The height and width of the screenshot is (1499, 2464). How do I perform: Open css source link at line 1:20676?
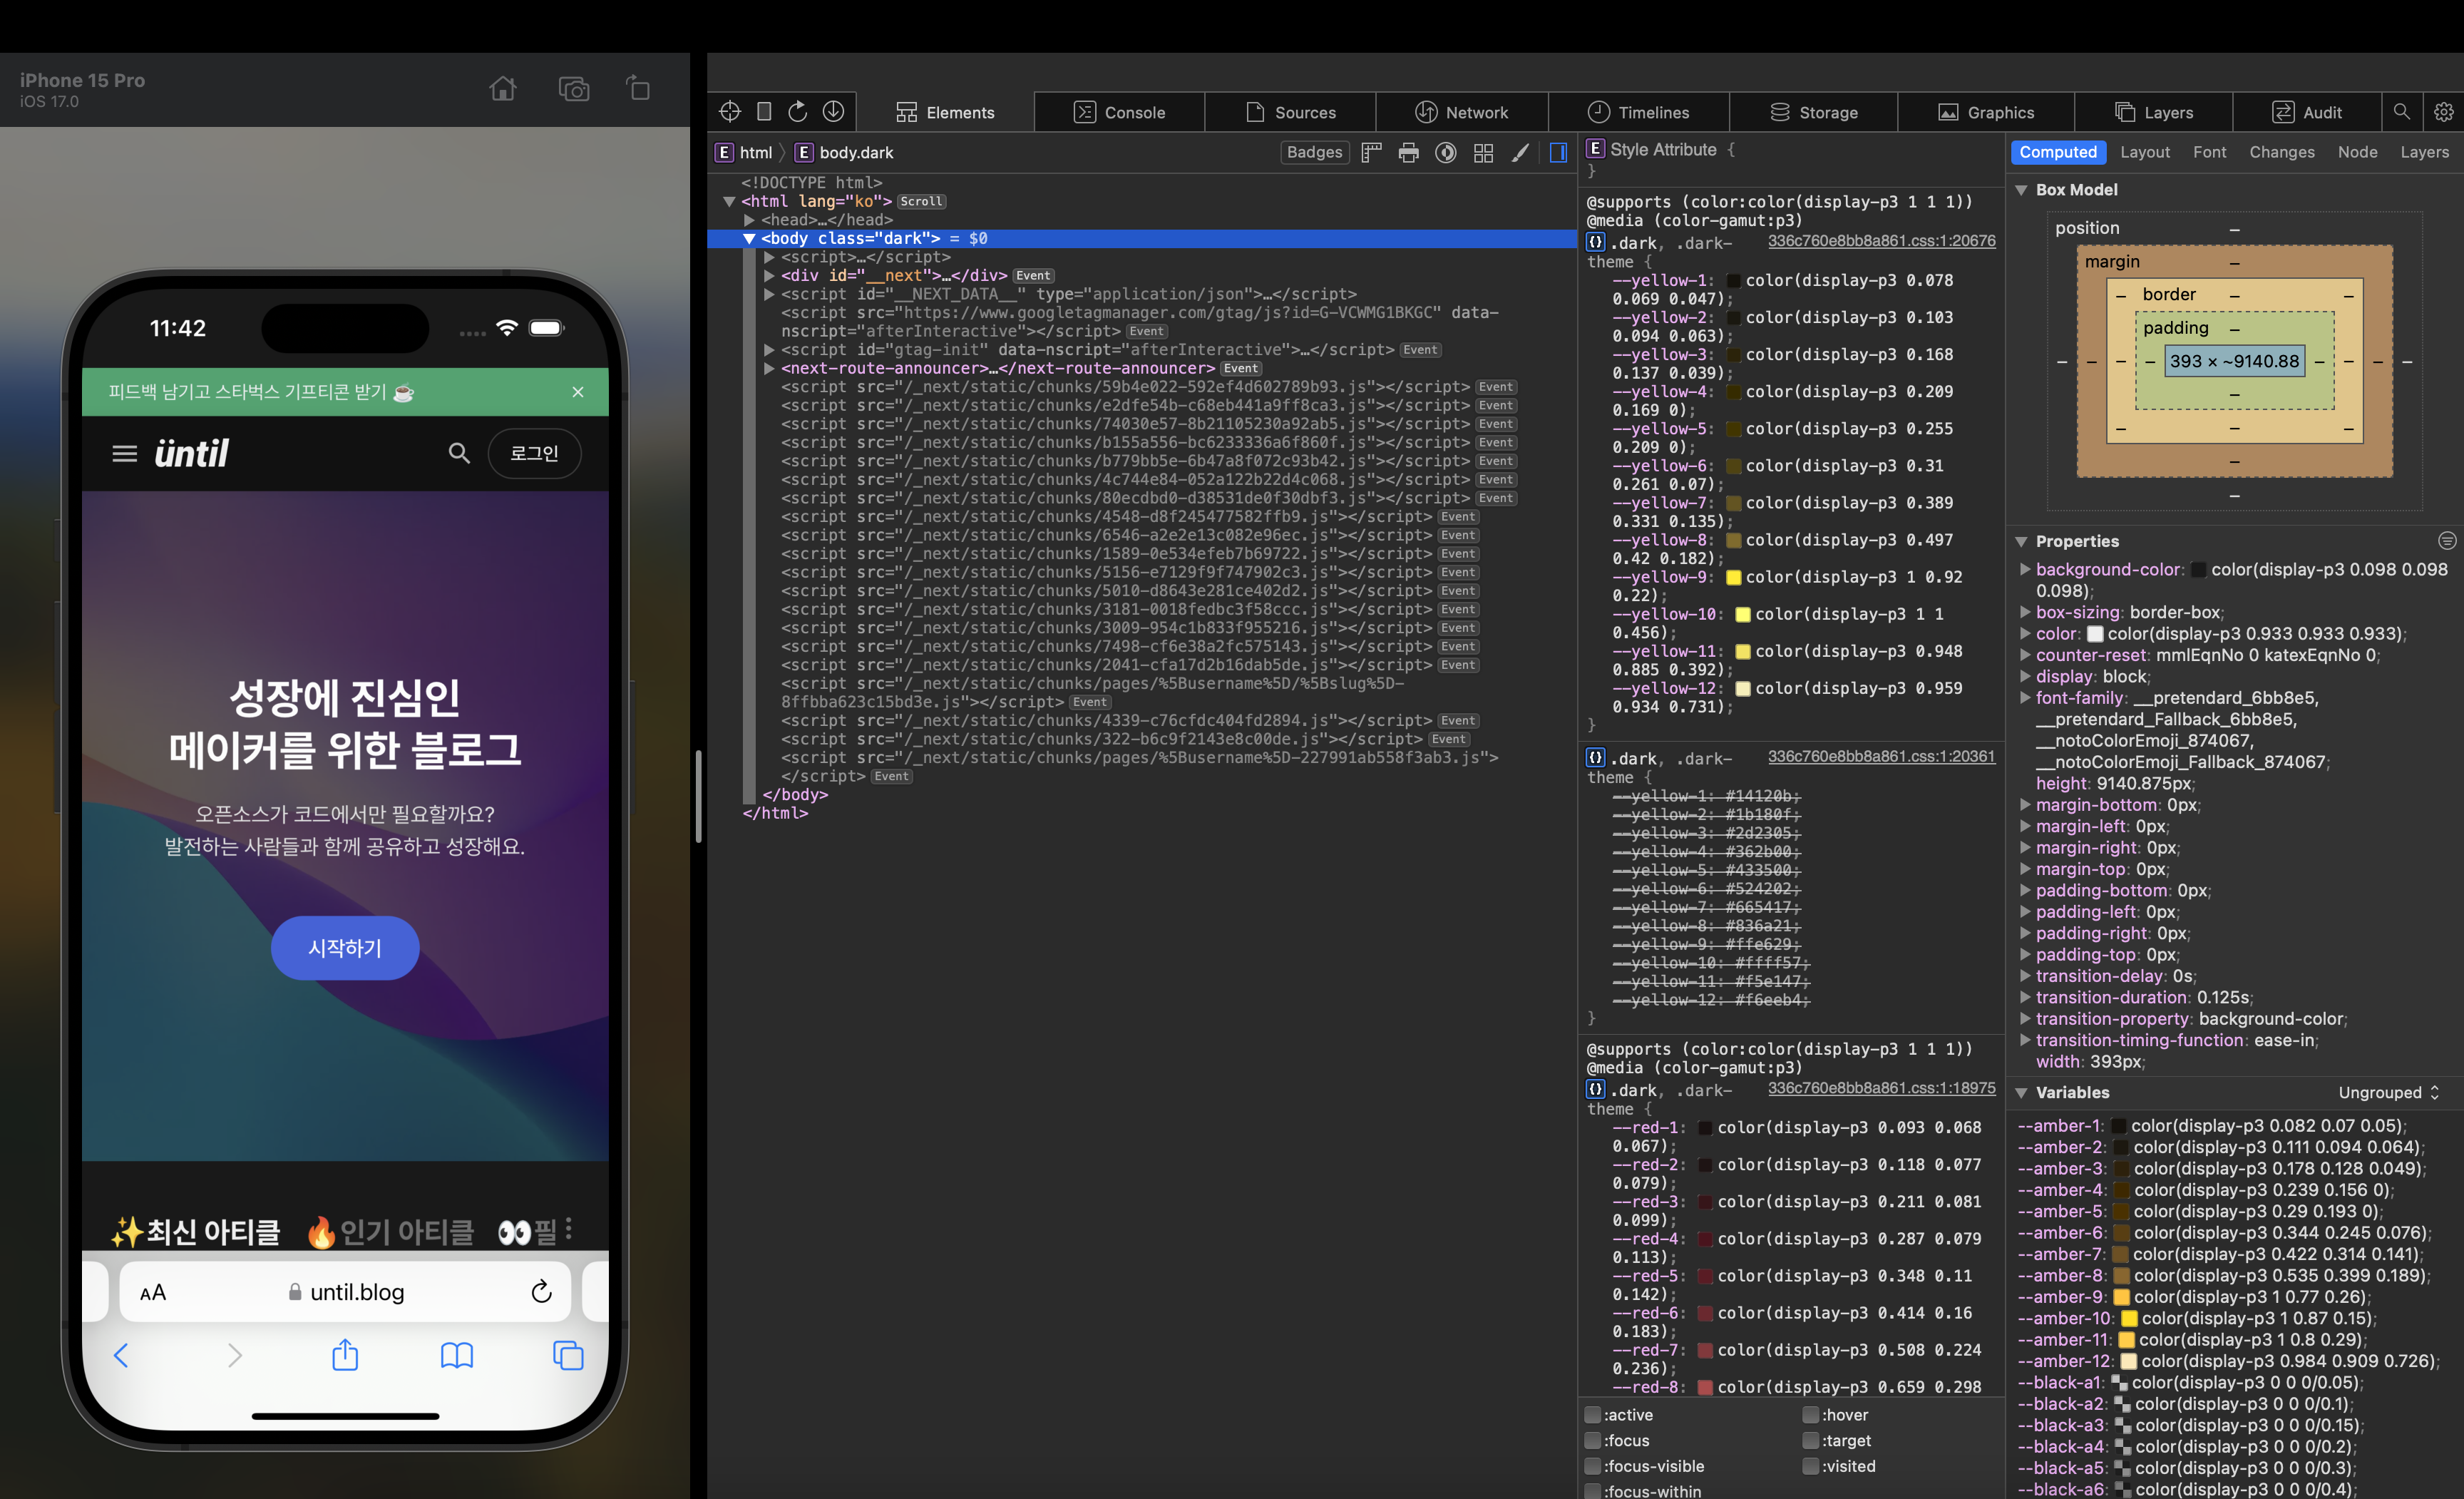pyautogui.click(x=1881, y=241)
